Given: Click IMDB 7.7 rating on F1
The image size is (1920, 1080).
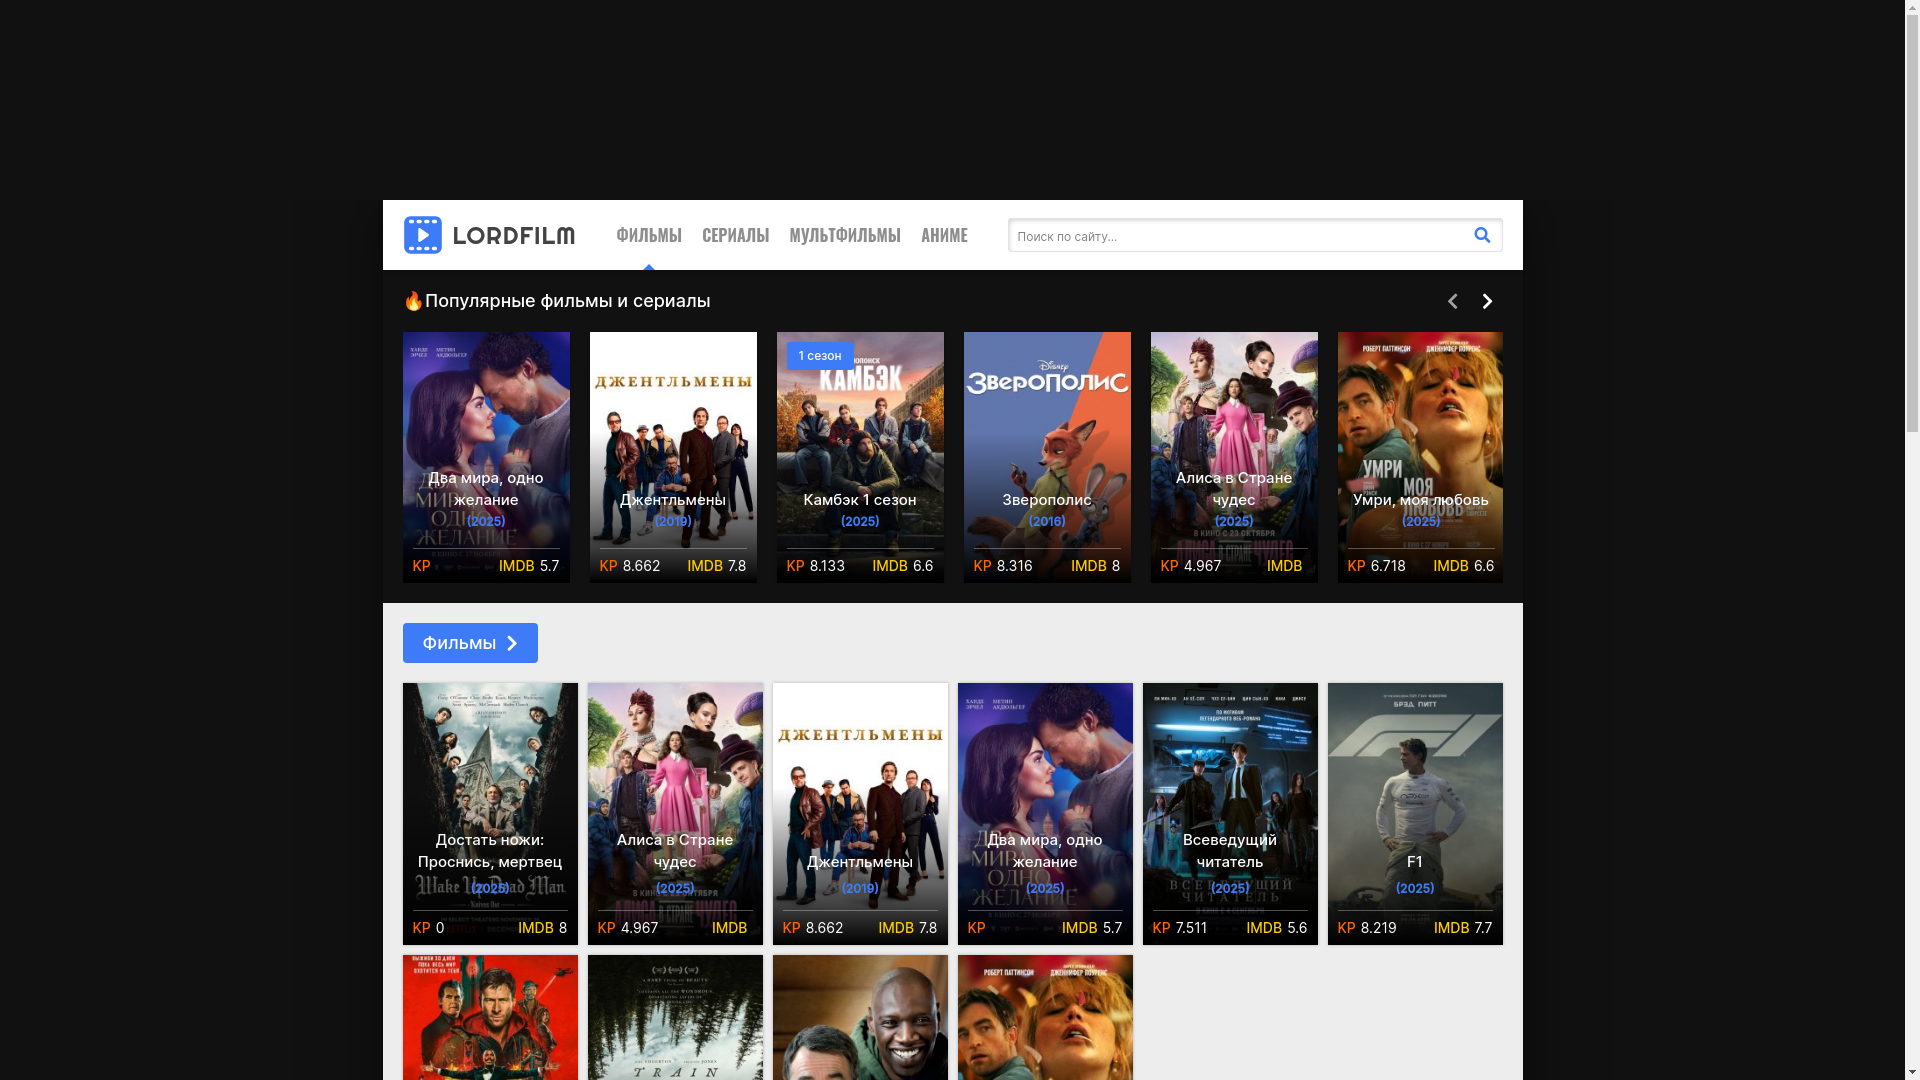Looking at the screenshot, I should coord(1463,928).
